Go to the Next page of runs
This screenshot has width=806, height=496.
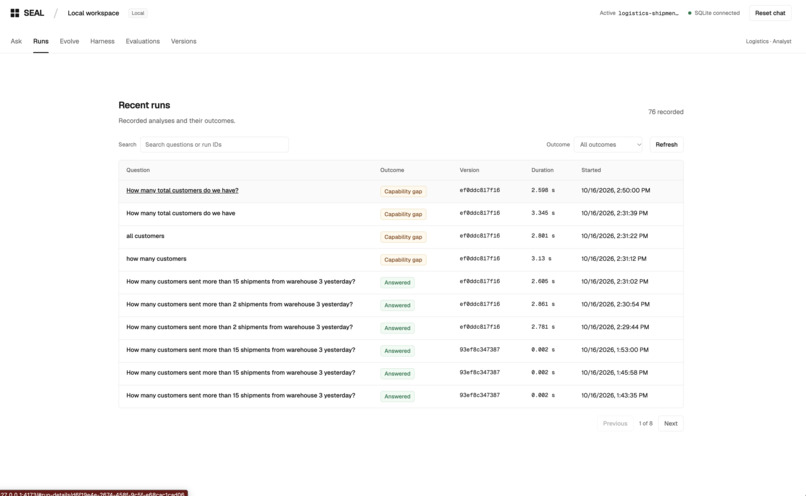[670, 424]
